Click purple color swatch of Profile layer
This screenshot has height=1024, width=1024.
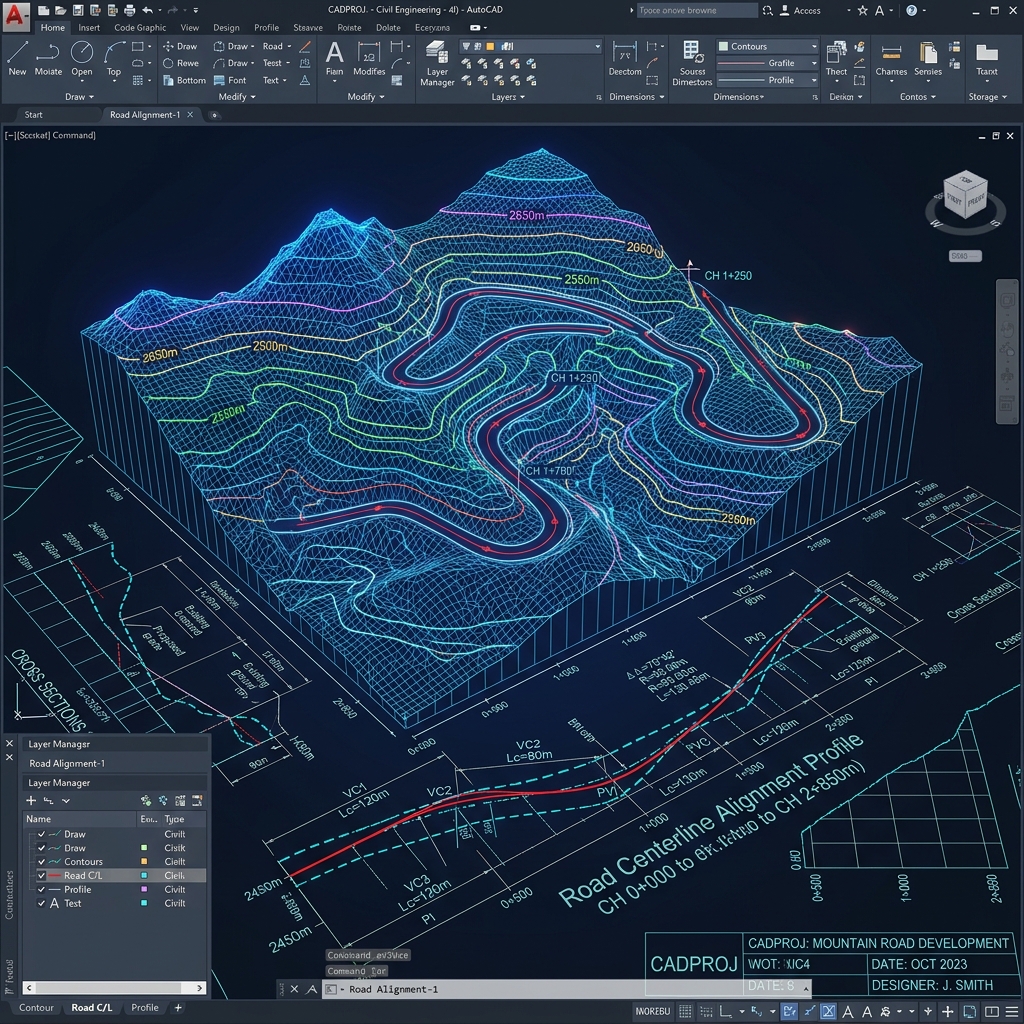pyautogui.click(x=144, y=889)
